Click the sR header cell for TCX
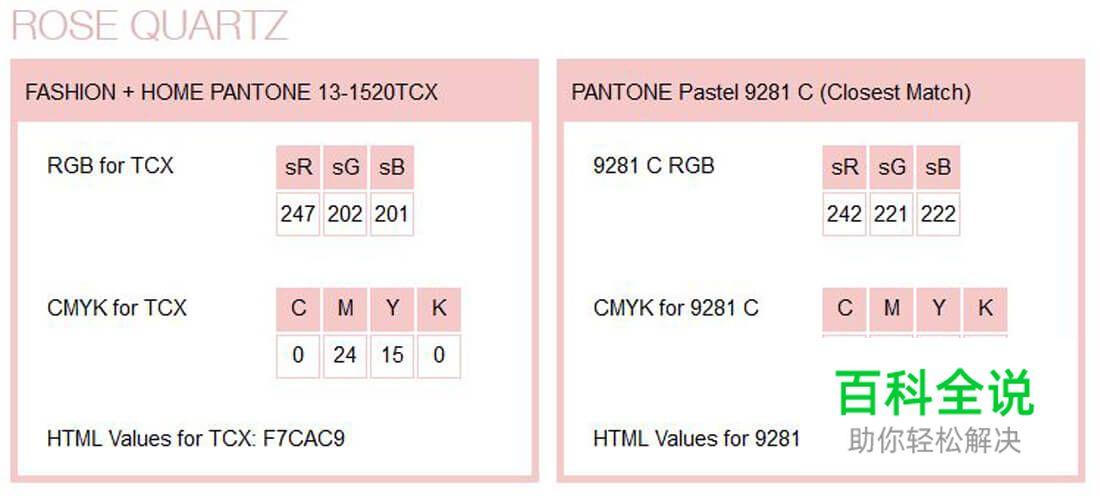Viewport: 1100px width, 496px height. tap(298, 168)
